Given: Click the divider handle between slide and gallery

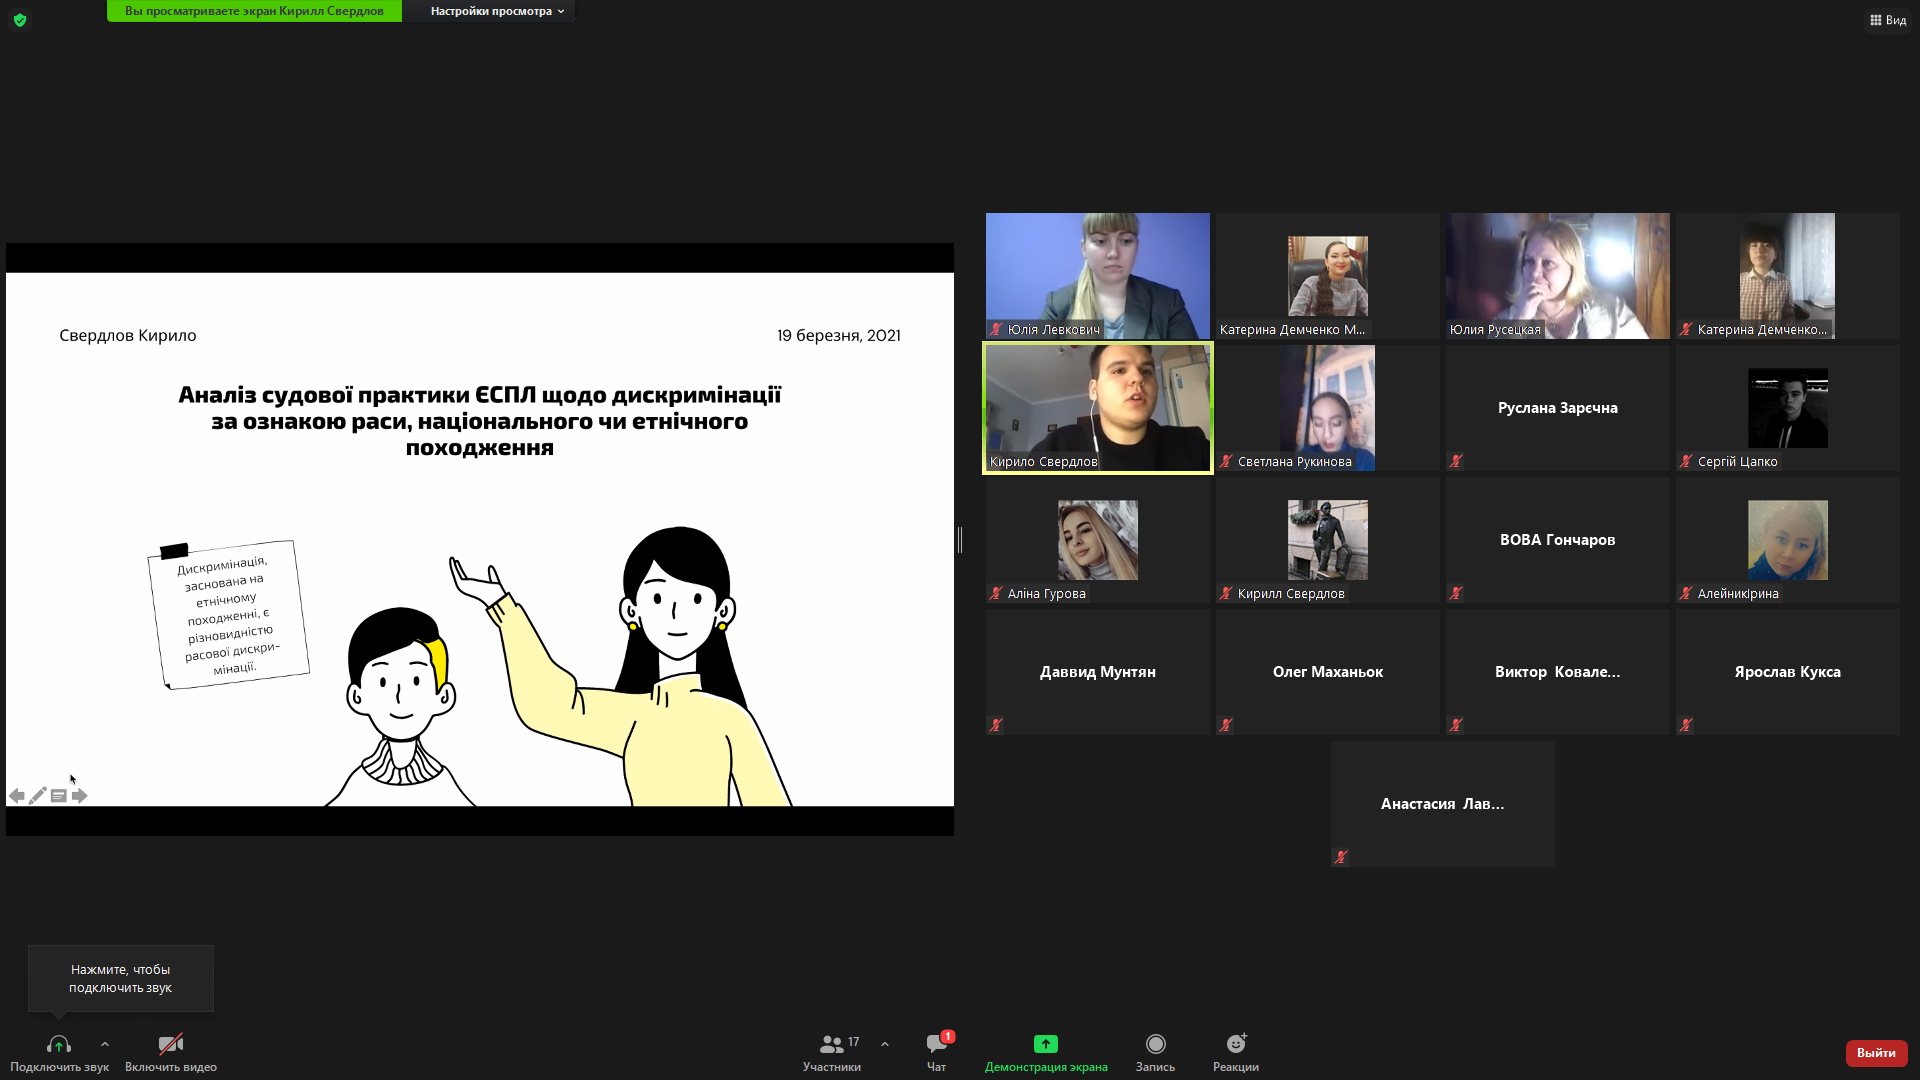Looking at the screenshot, I should pos(960,540).
